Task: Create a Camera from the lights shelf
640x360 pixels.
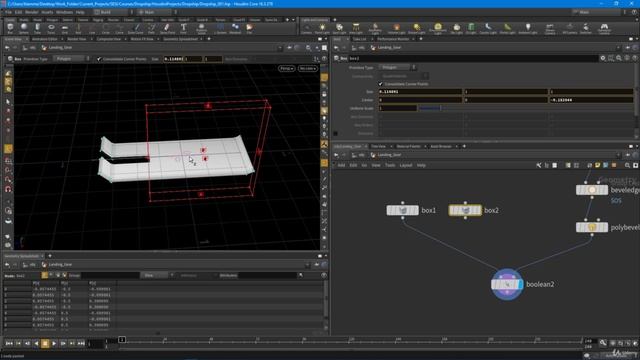Action: (306, 29)
